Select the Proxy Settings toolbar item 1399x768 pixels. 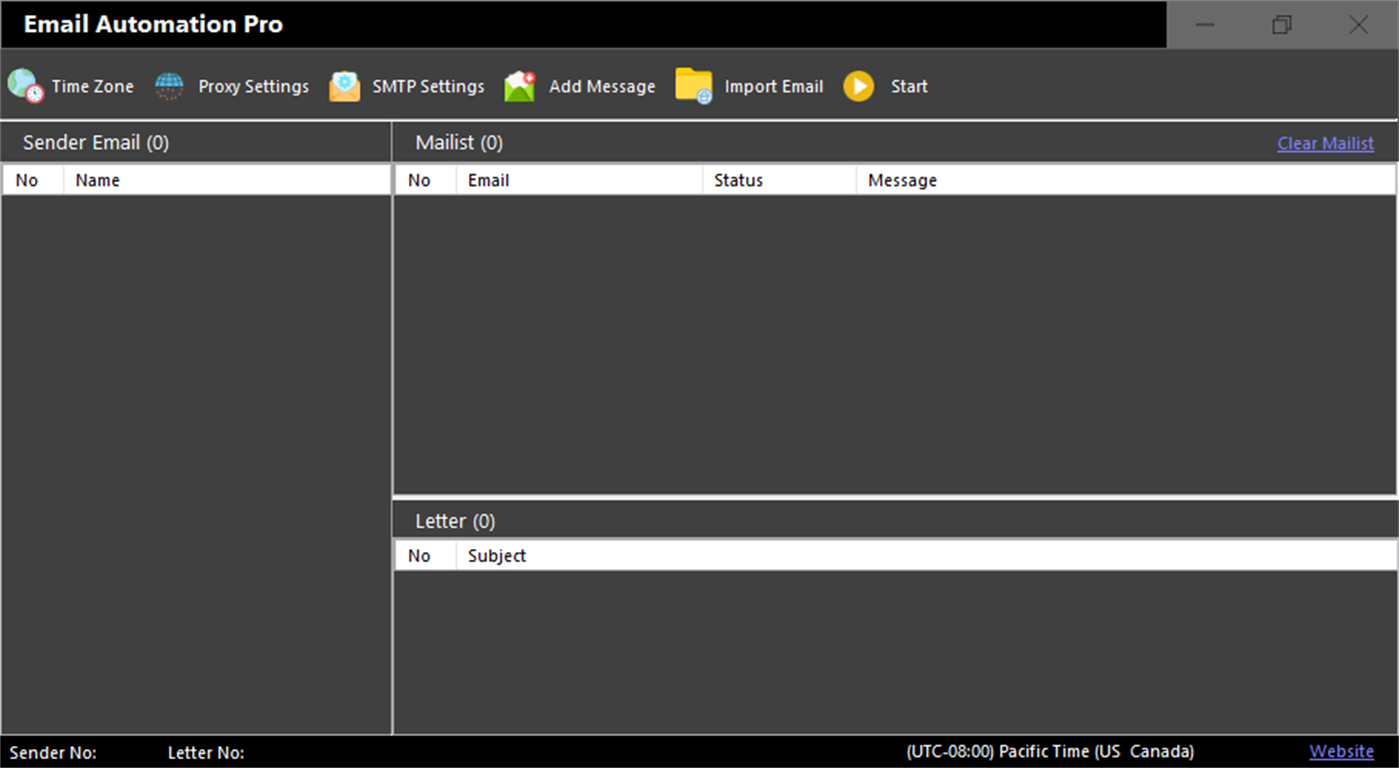253,86
